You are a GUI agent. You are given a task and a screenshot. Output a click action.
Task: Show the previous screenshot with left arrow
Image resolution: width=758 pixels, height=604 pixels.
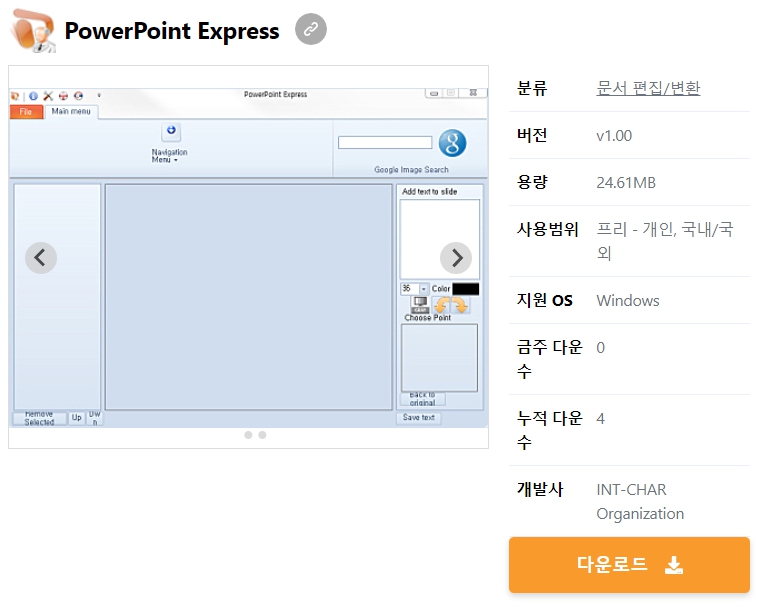point(41,258)
